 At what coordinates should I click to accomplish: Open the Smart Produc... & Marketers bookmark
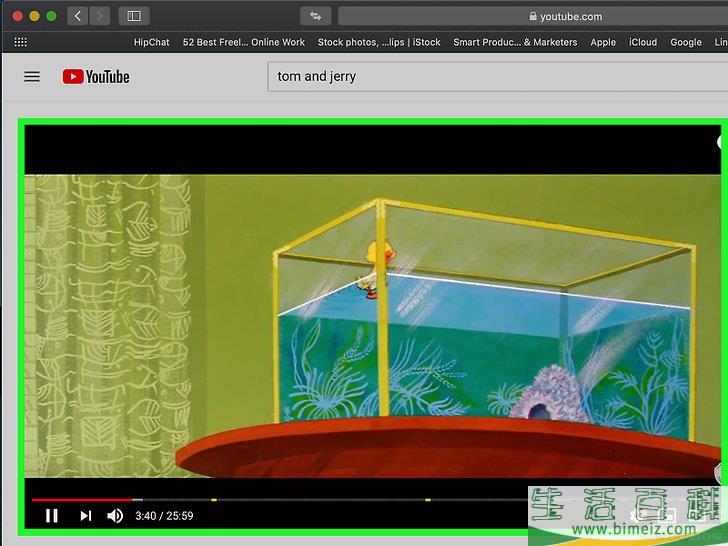coord(515,42)
